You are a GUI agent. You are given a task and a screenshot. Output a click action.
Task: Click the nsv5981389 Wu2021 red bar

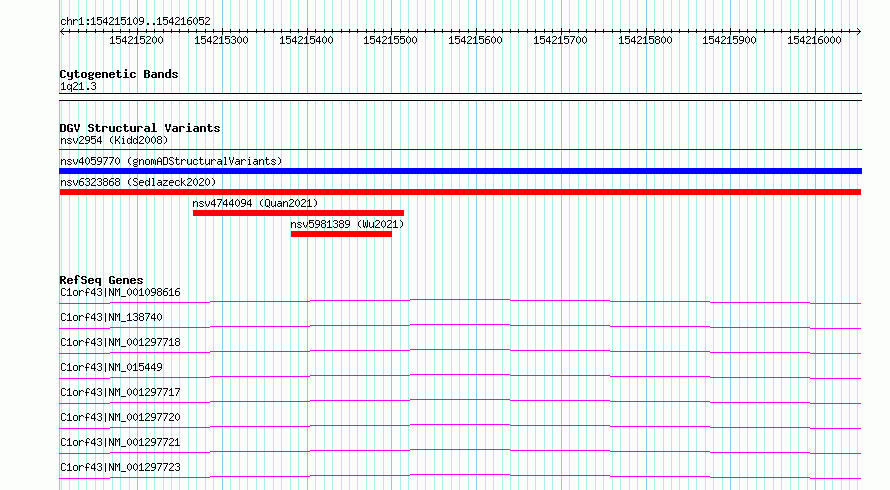click(341, 234)
